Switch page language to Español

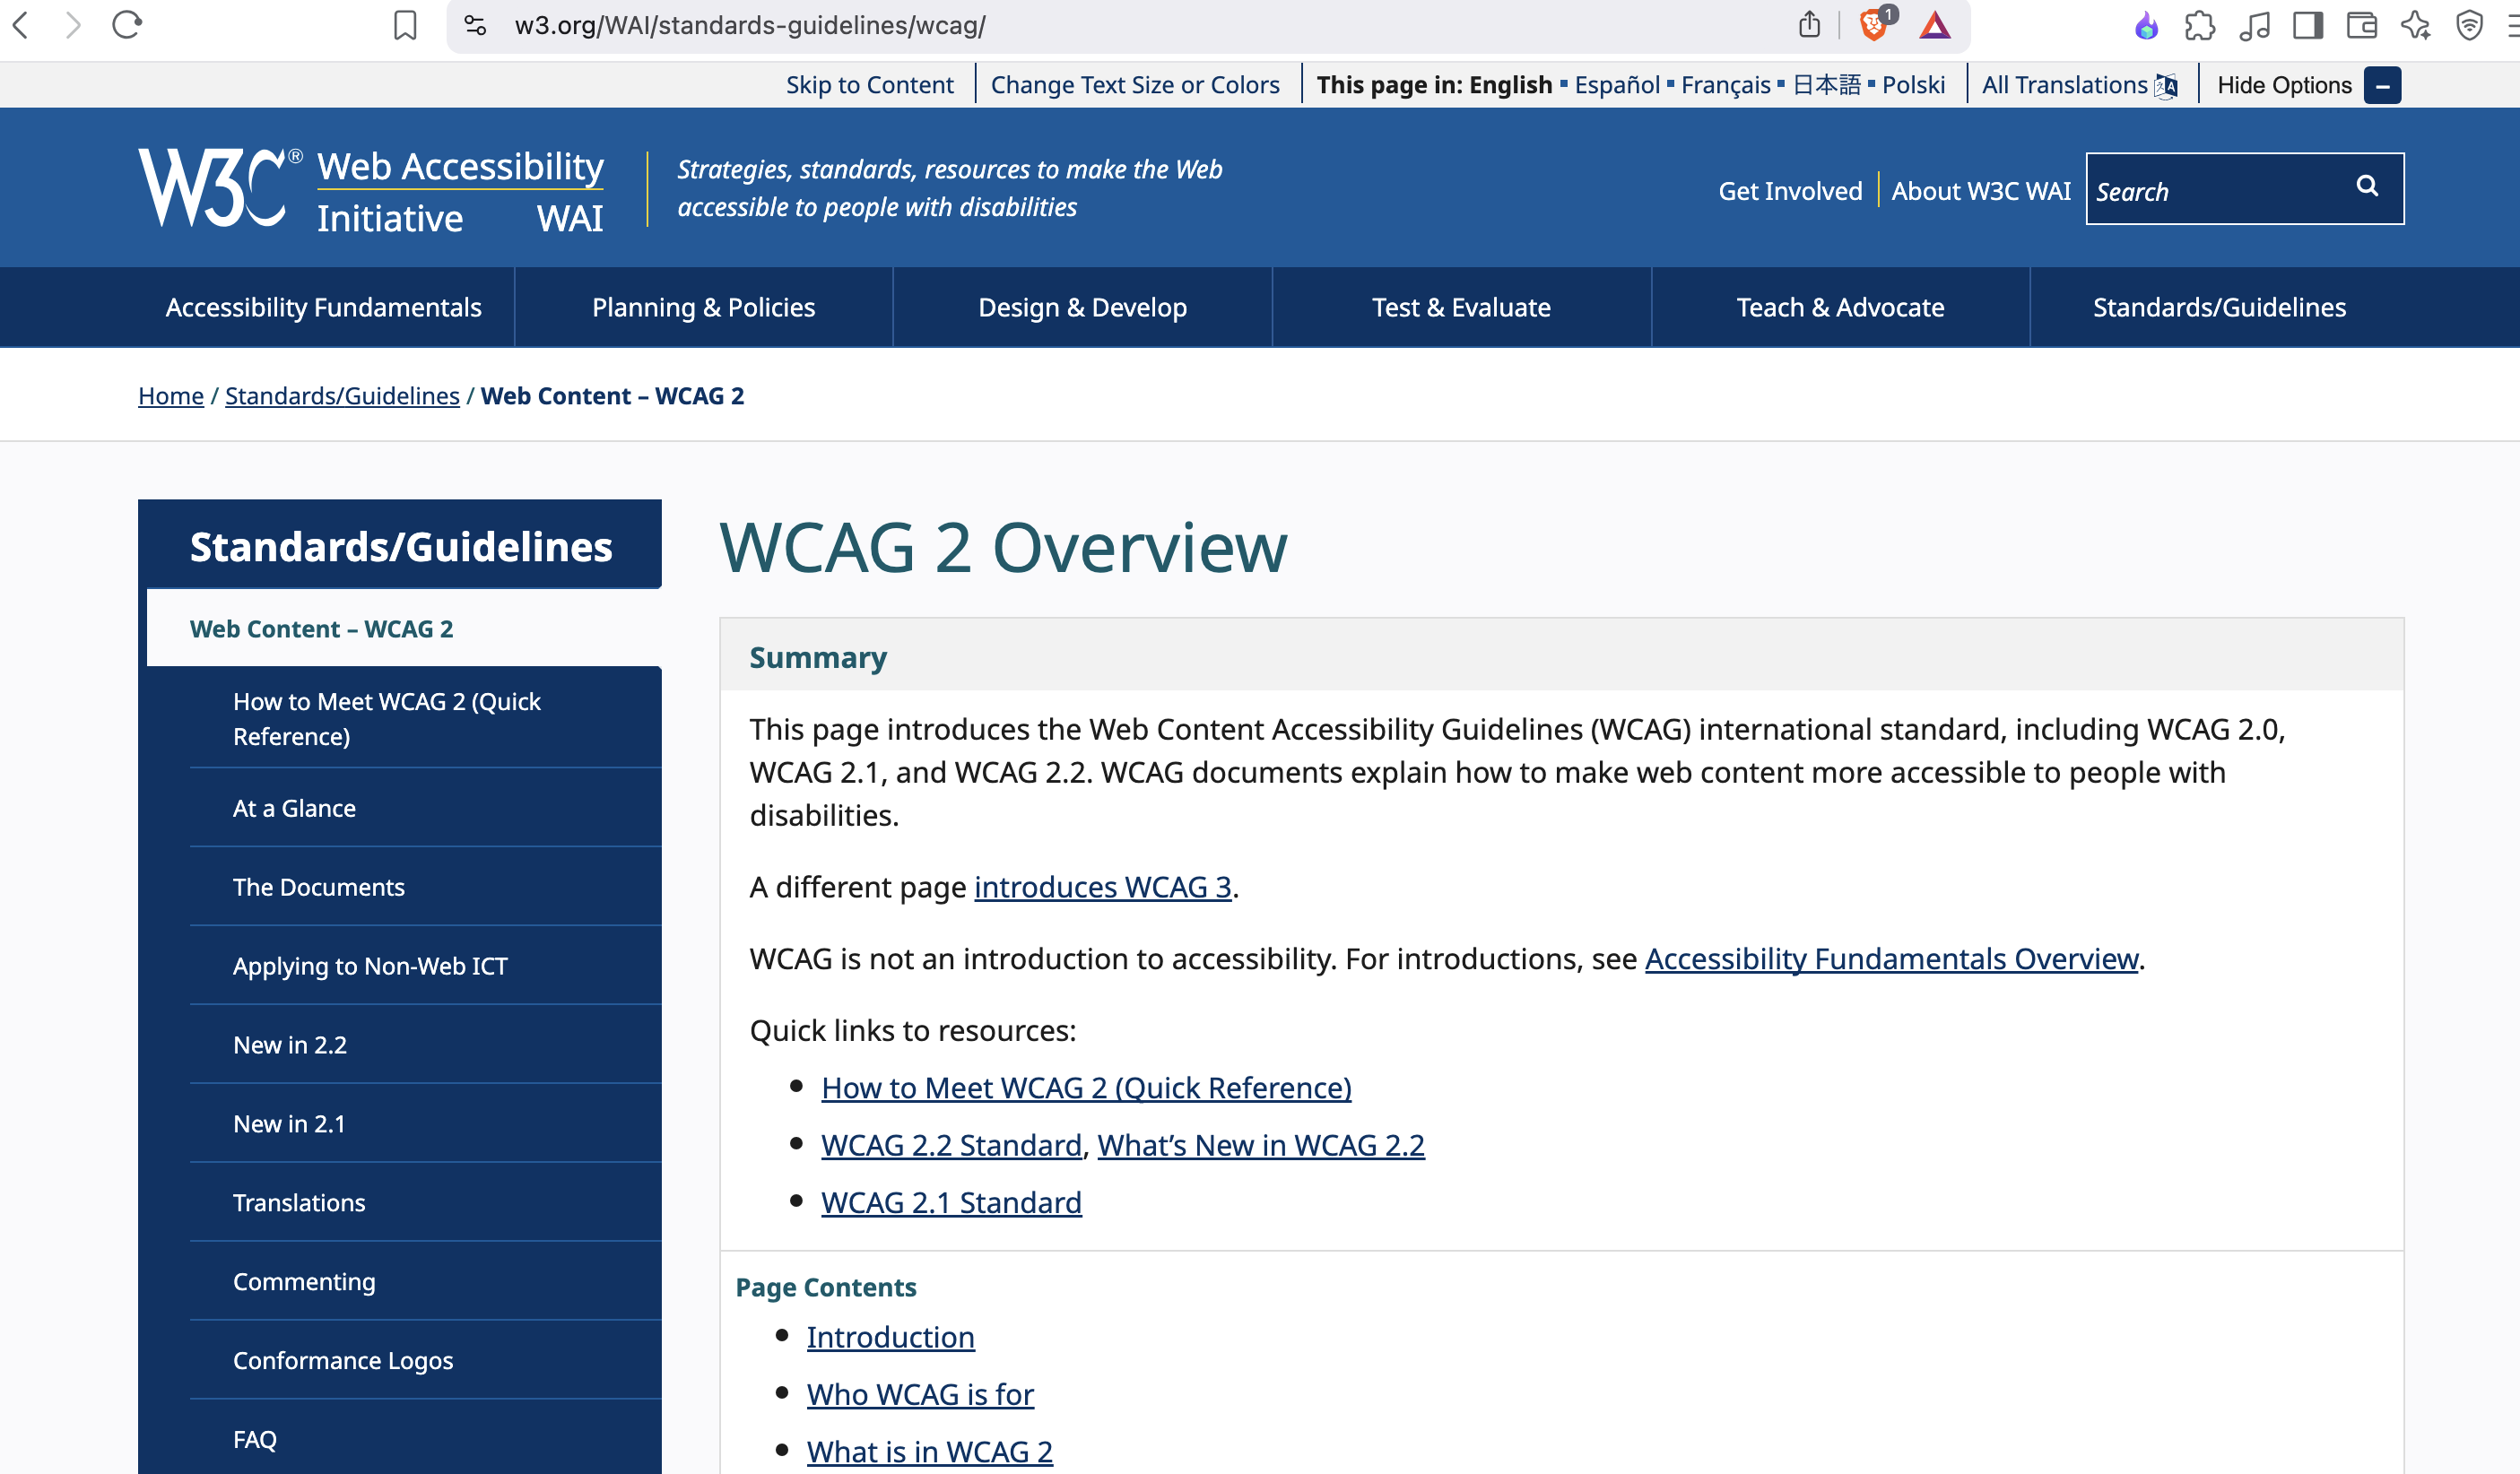pos(1616,86)
